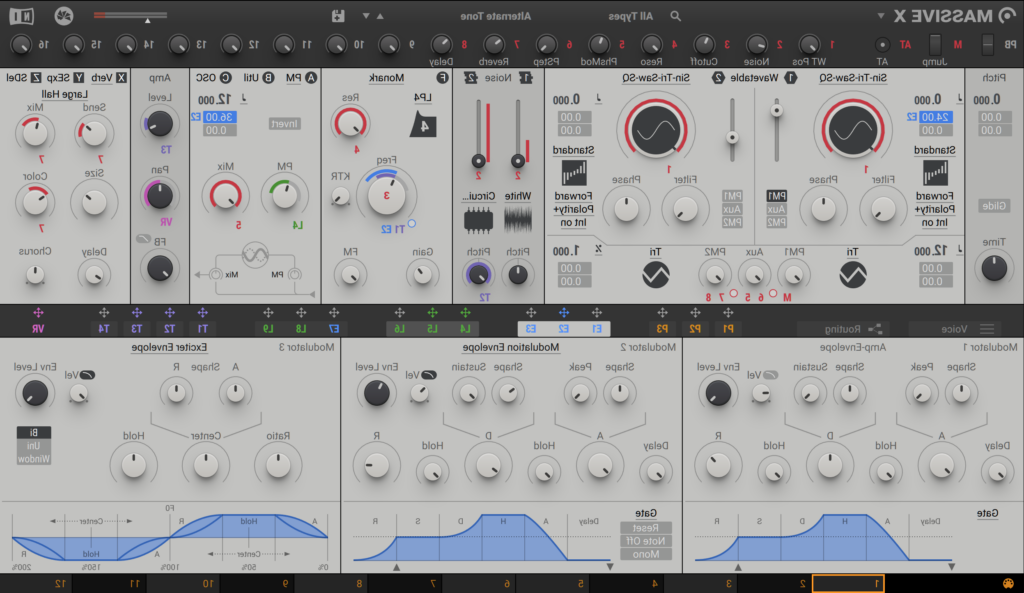Select the P1 modulator tab
Image resolution: width=1024 pixels, height=593 pixels.
point(728,329)
